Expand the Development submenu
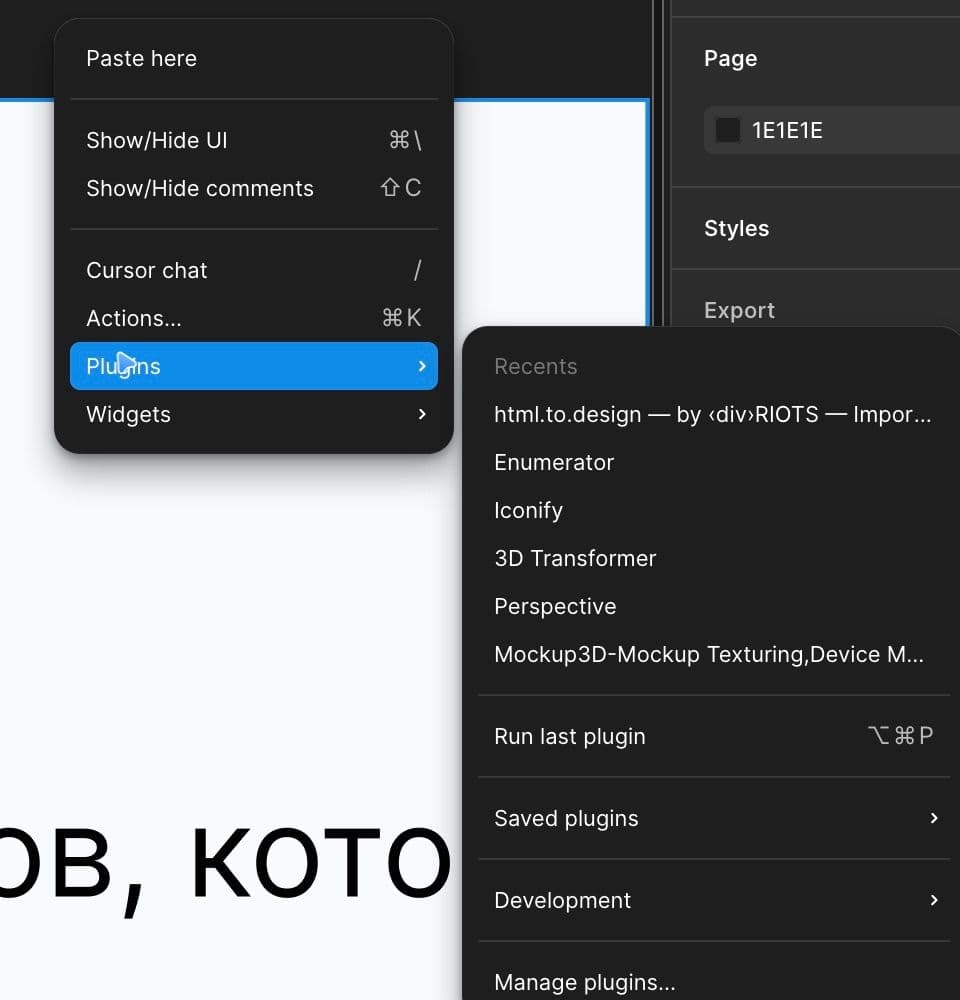Viewport: 960px width, 1000px height. pyautogui.click(x=713, y=901)
